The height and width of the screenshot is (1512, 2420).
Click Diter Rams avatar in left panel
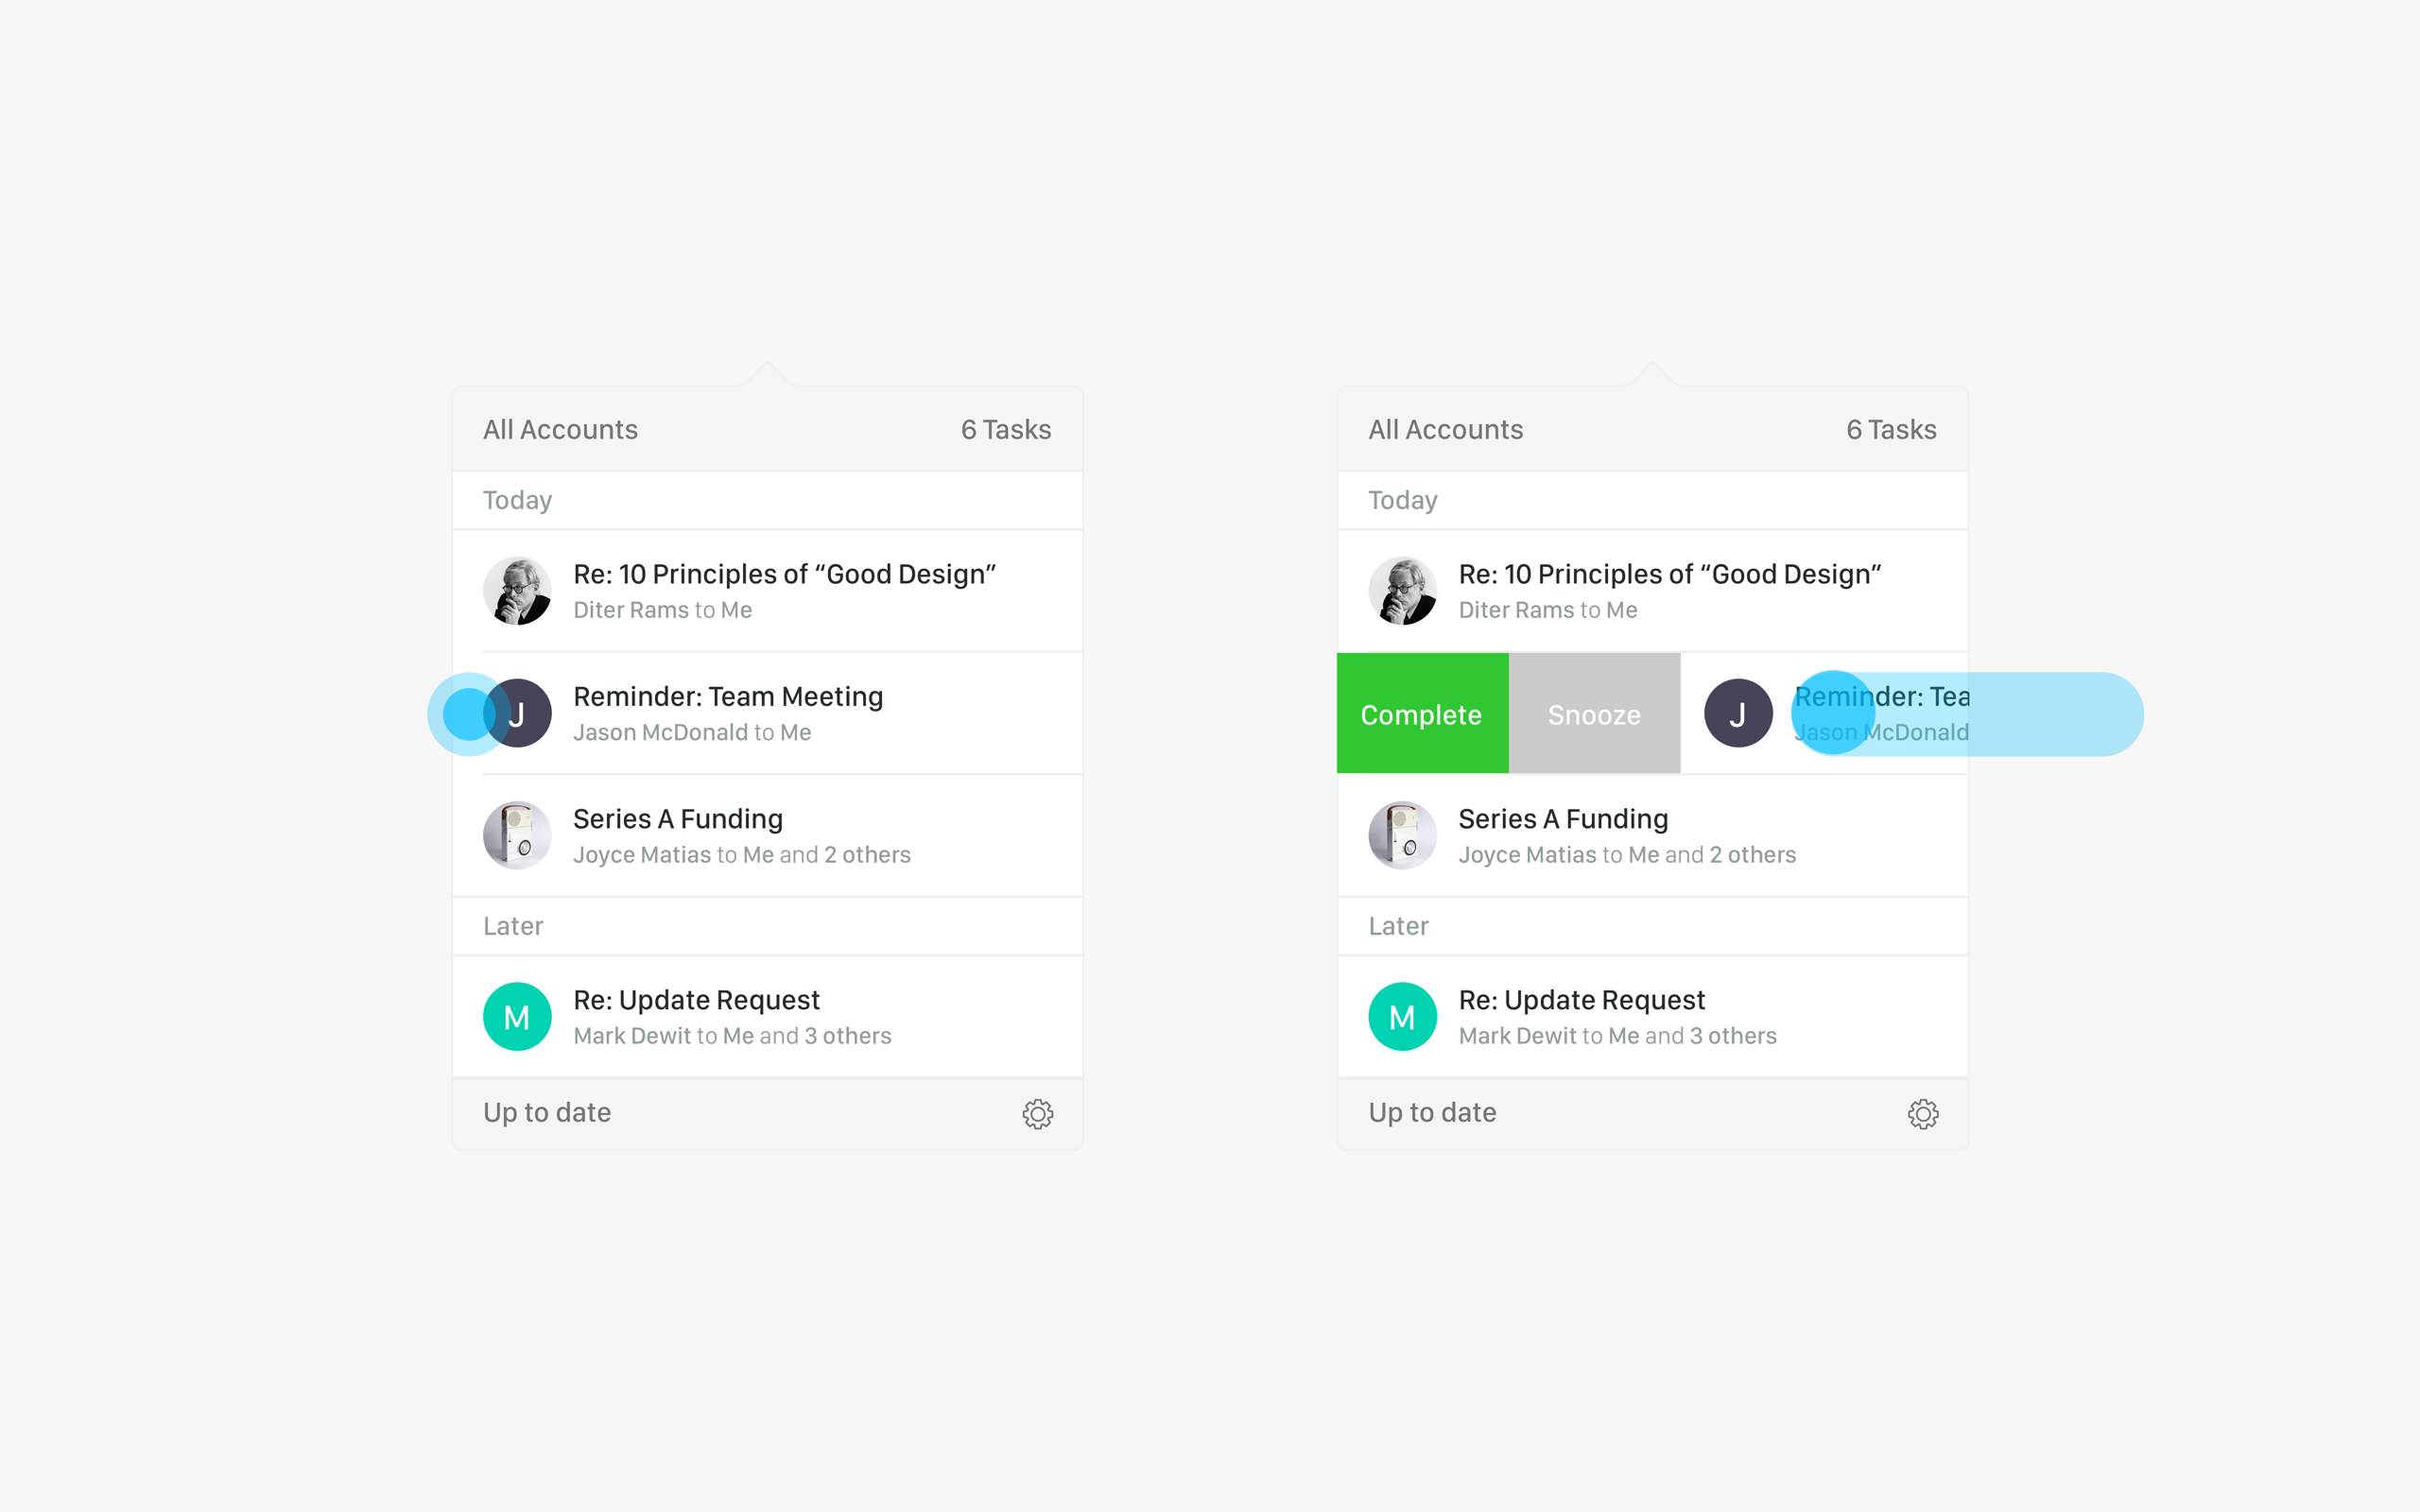[x=517, y=591]
